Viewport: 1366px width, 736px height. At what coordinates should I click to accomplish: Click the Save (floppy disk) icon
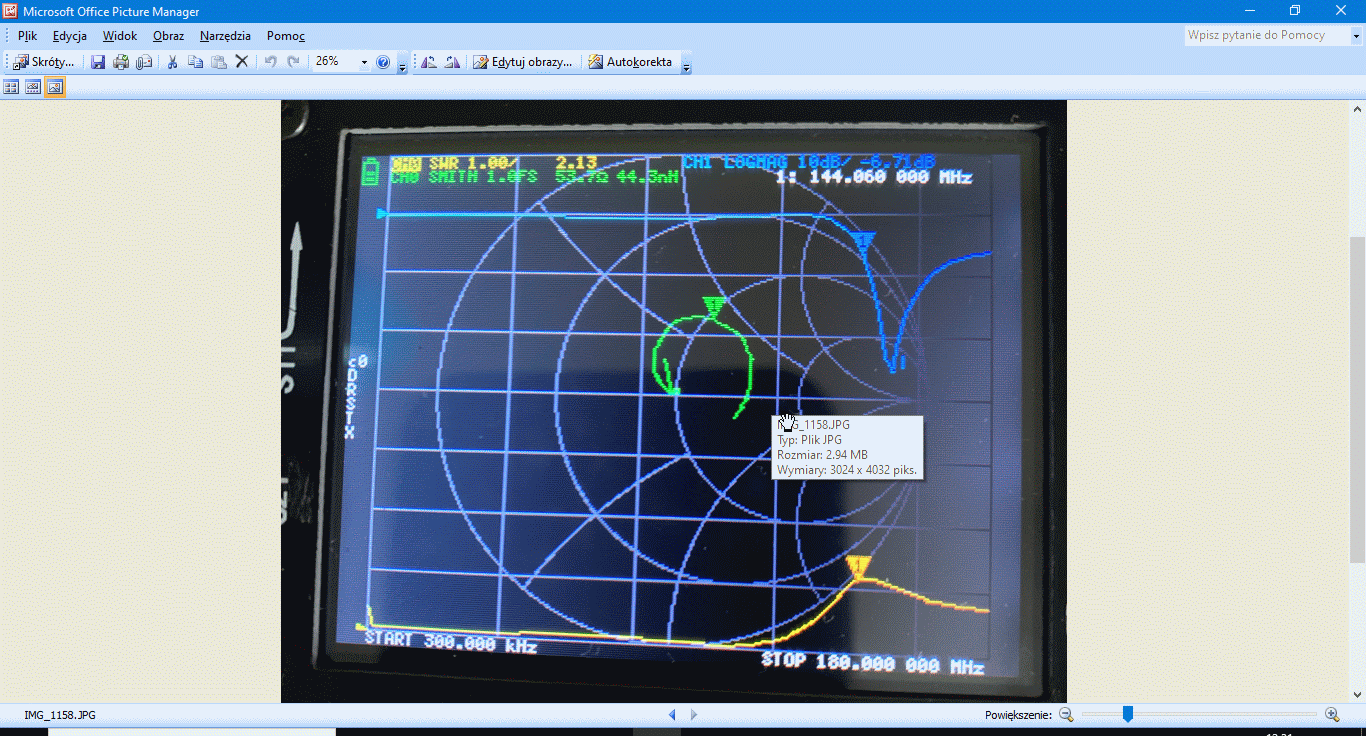98,62
